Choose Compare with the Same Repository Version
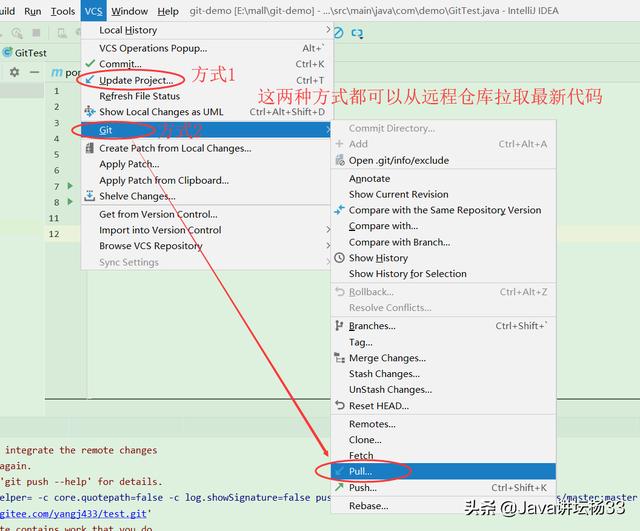Image resolution: width=640 pixels, height=531 pixels. coord(443,210)
